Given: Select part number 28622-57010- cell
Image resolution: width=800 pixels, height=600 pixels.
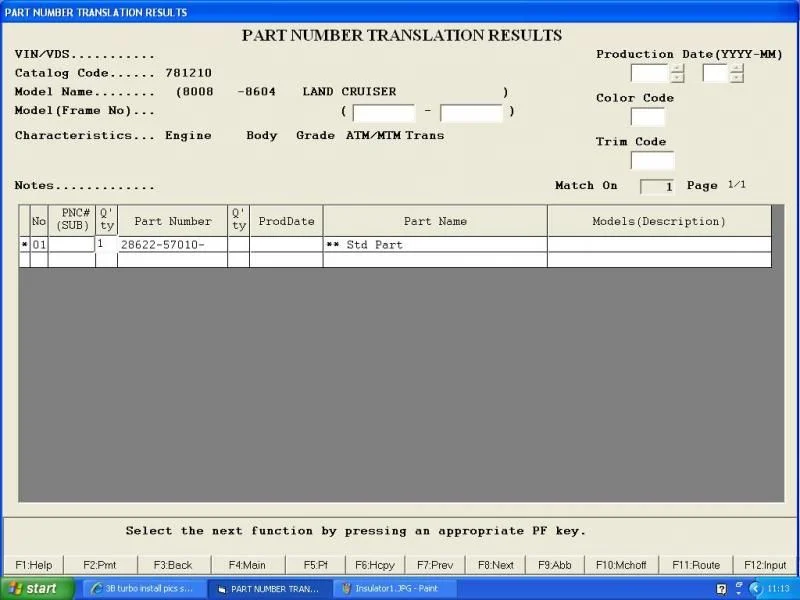Looking at the screenshot, I should click(x=172, y=244).
